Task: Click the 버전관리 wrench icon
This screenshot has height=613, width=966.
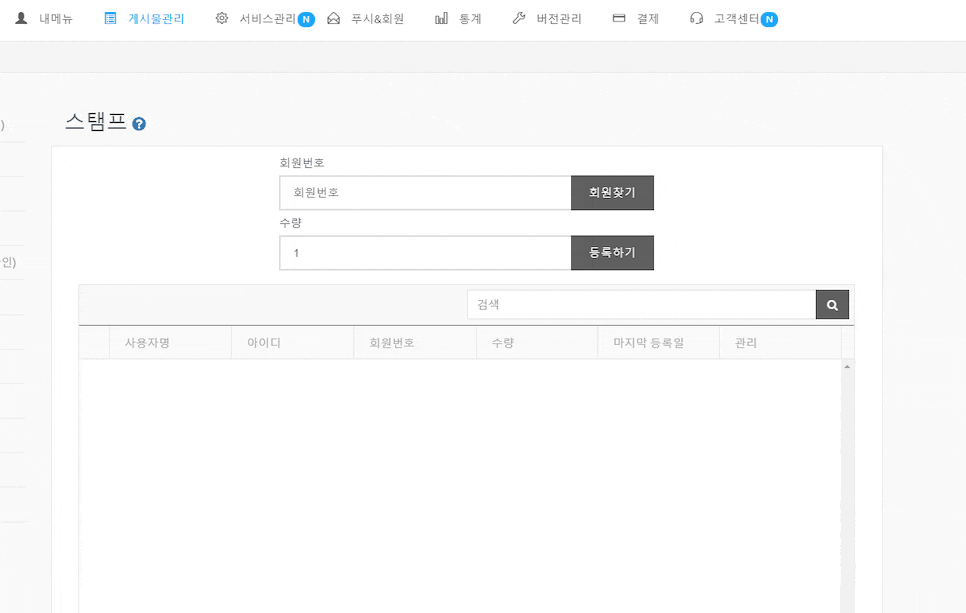Action: (518, 18)
